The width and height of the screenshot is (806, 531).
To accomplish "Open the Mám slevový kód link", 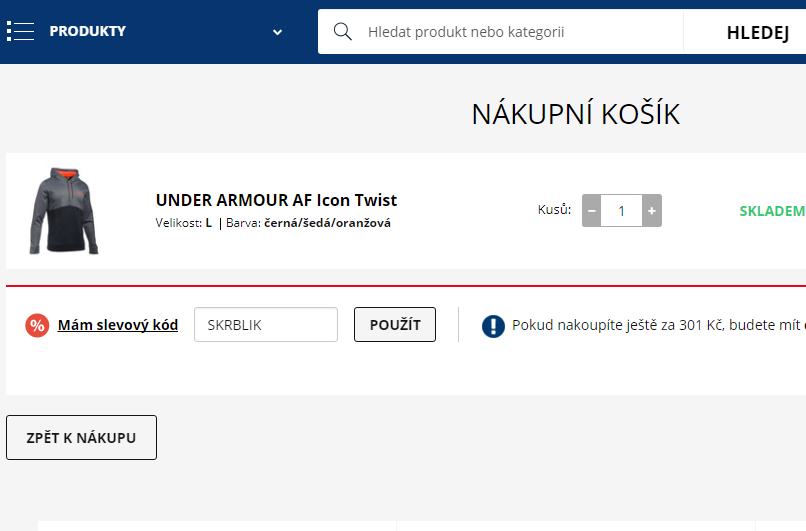I will pyautogui.click(x=118, y=325).
